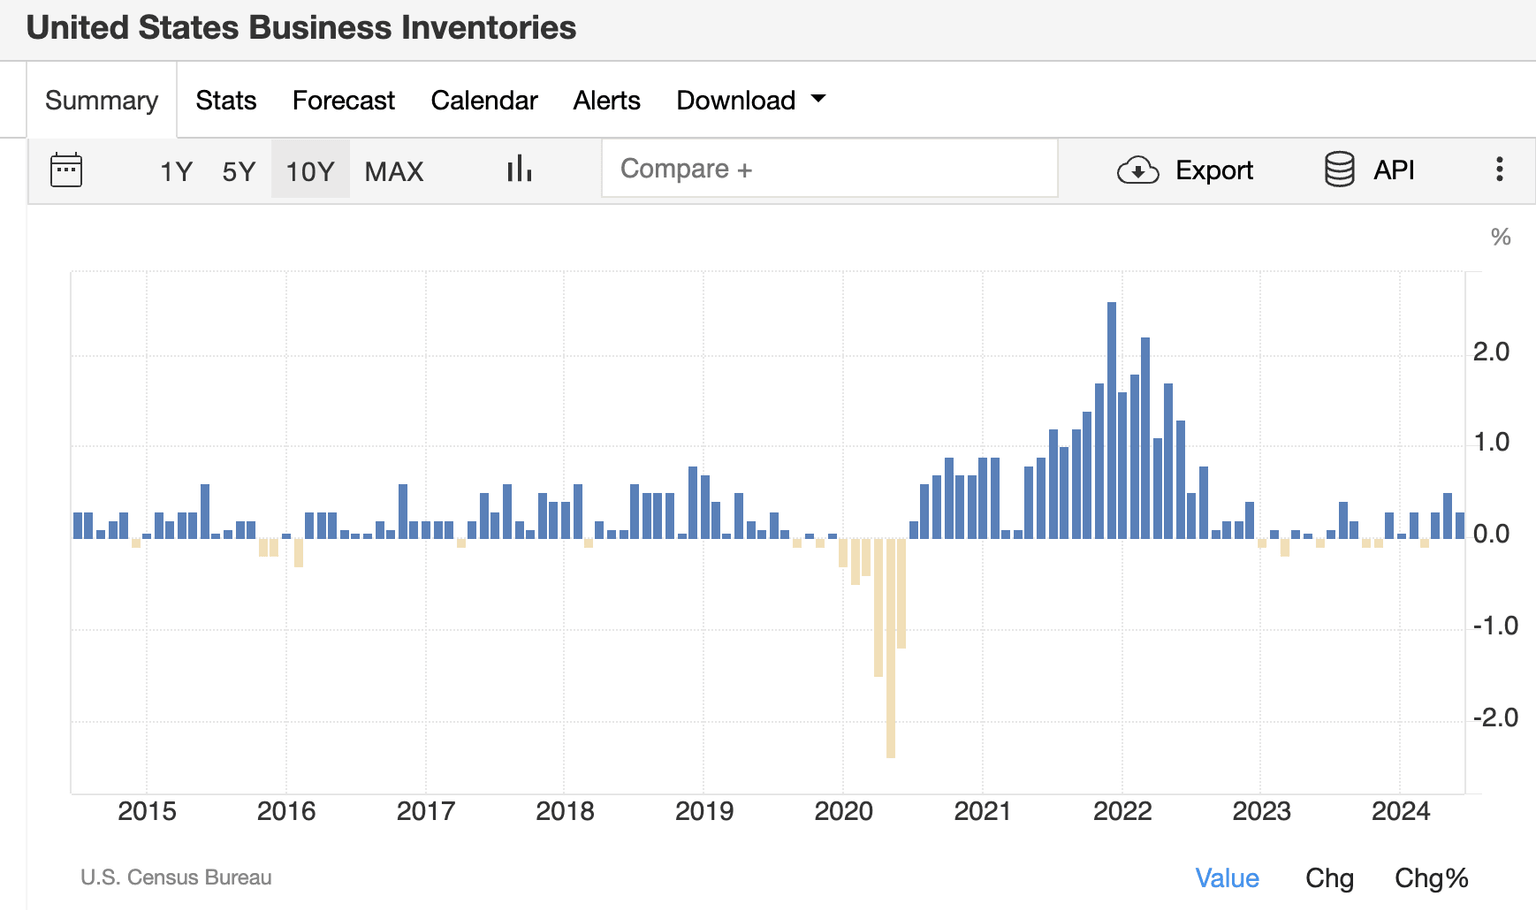Select the 5Y time range

[239, 171]
